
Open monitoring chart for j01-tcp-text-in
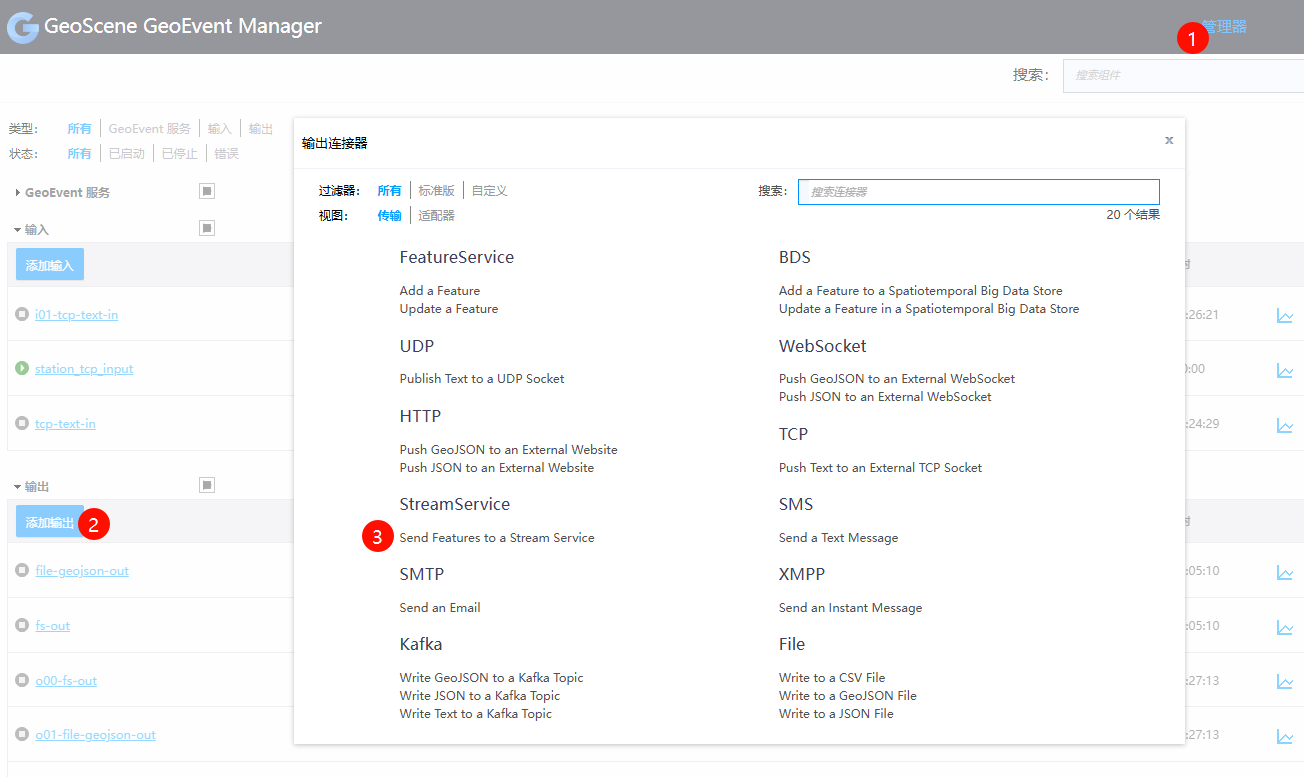pos(1285,316)
